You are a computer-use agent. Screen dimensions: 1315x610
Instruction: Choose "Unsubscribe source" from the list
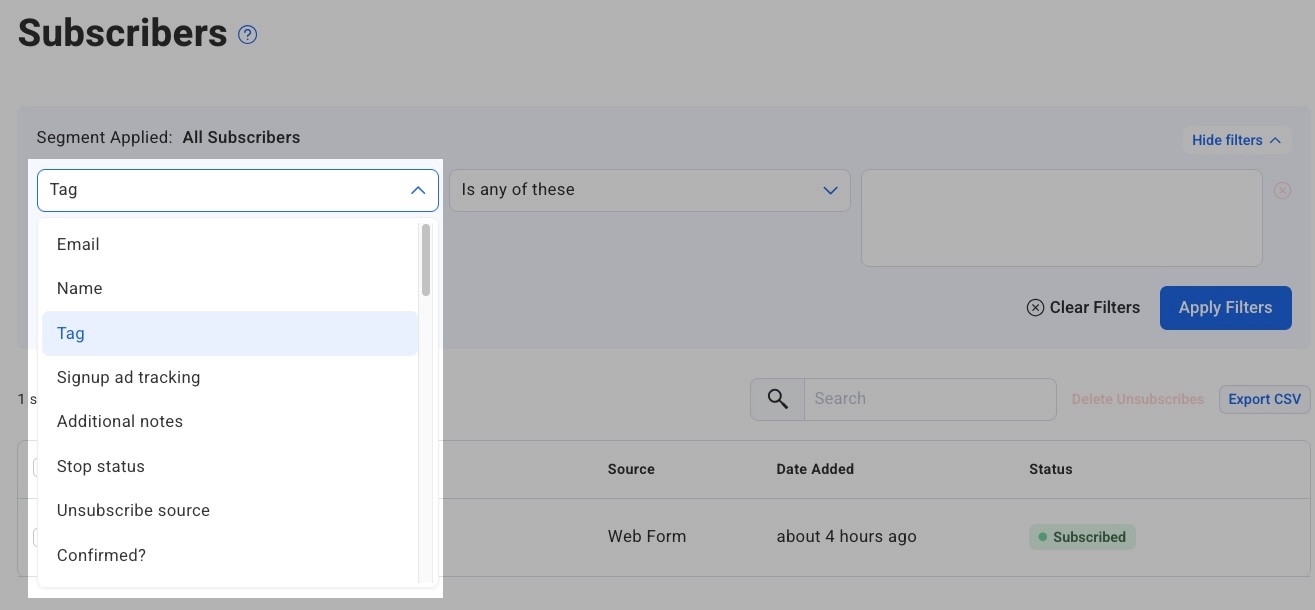pyautogui.click(x=133, y=510)
